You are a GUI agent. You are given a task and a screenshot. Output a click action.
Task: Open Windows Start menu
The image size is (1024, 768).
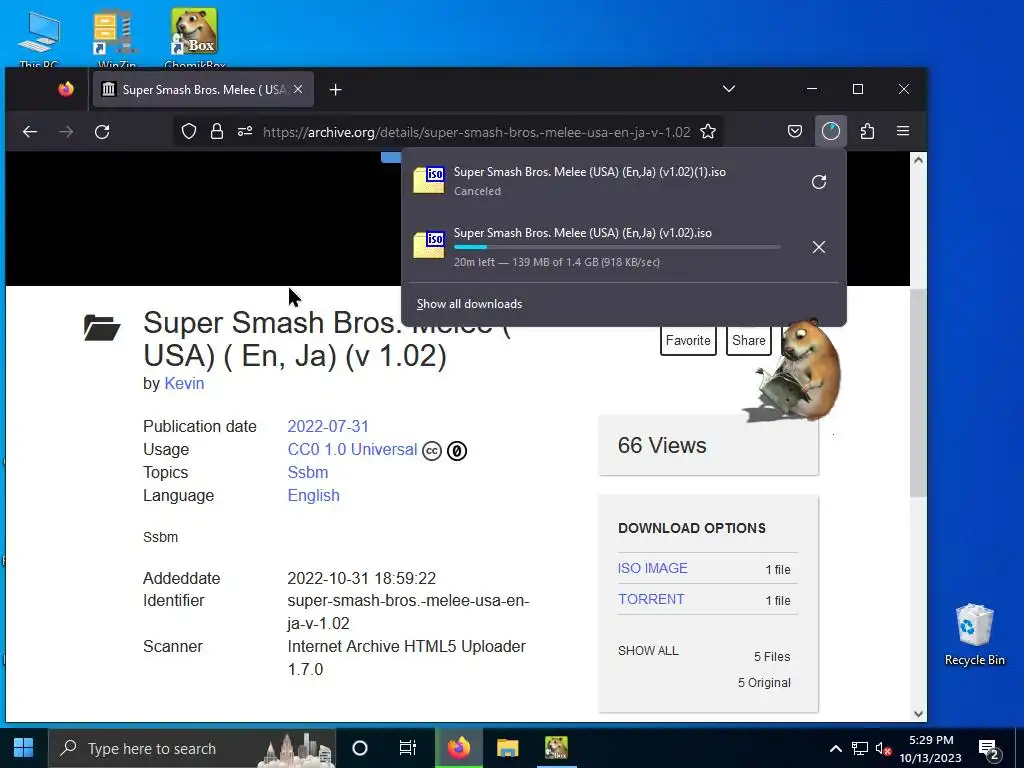tap(24, 748)
